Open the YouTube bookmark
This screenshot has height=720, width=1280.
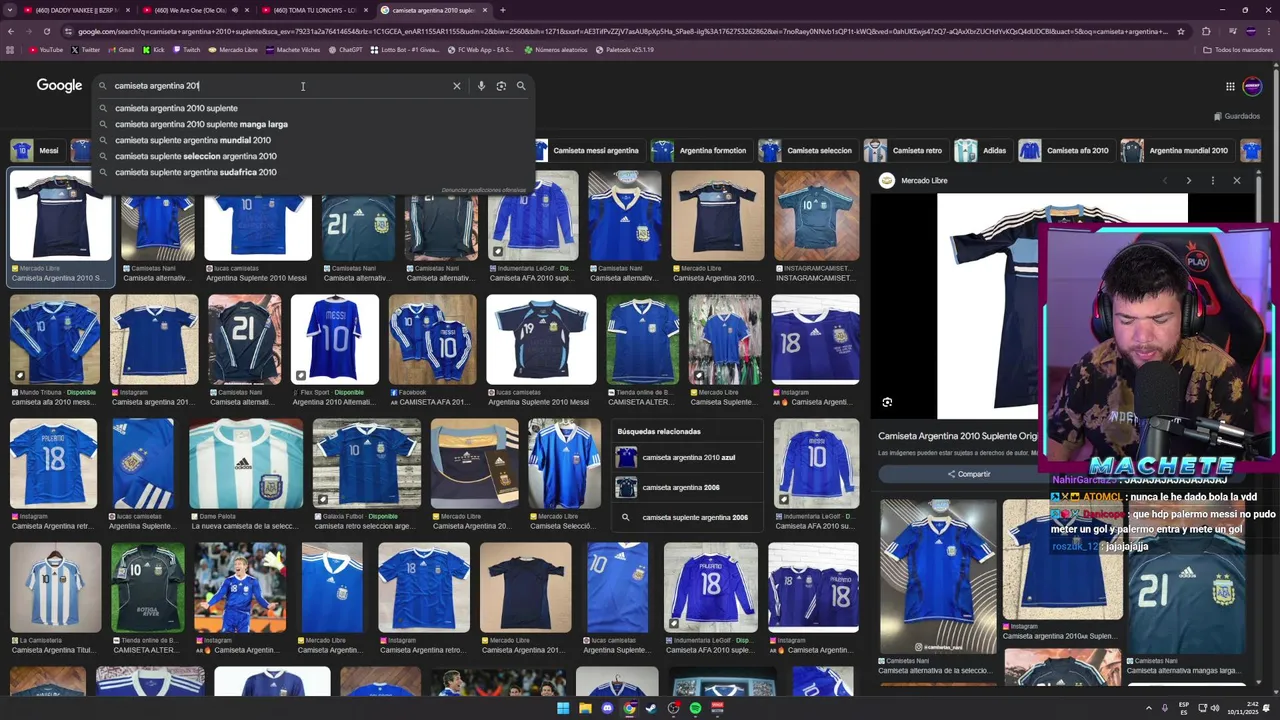[46, 49]
